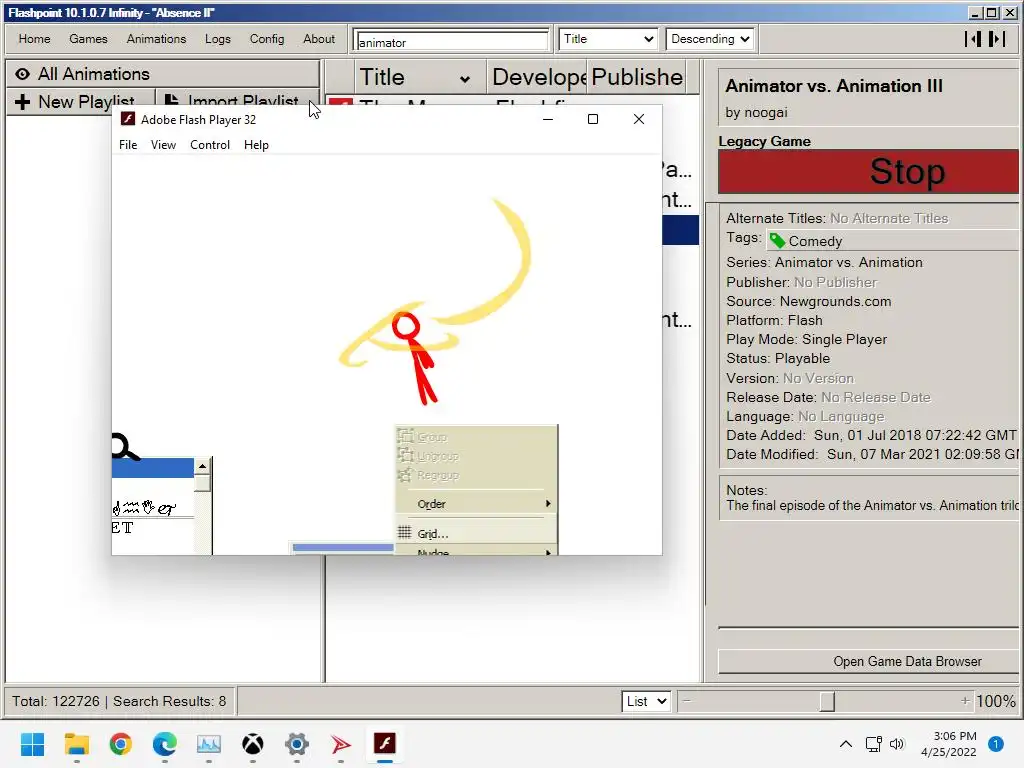The image size is (1024, 768).
Task: Click the Publisher column header
Action: [637, 77]
